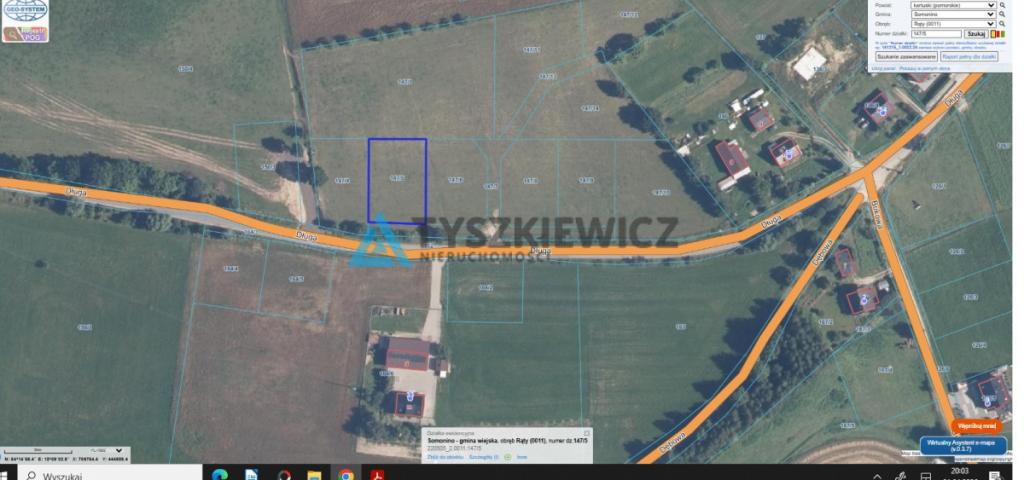The width and height of the screenshot is (1024, 480).
Task: Click the orange Wypróbuj mnie! bubble
Action: point(976,426)
